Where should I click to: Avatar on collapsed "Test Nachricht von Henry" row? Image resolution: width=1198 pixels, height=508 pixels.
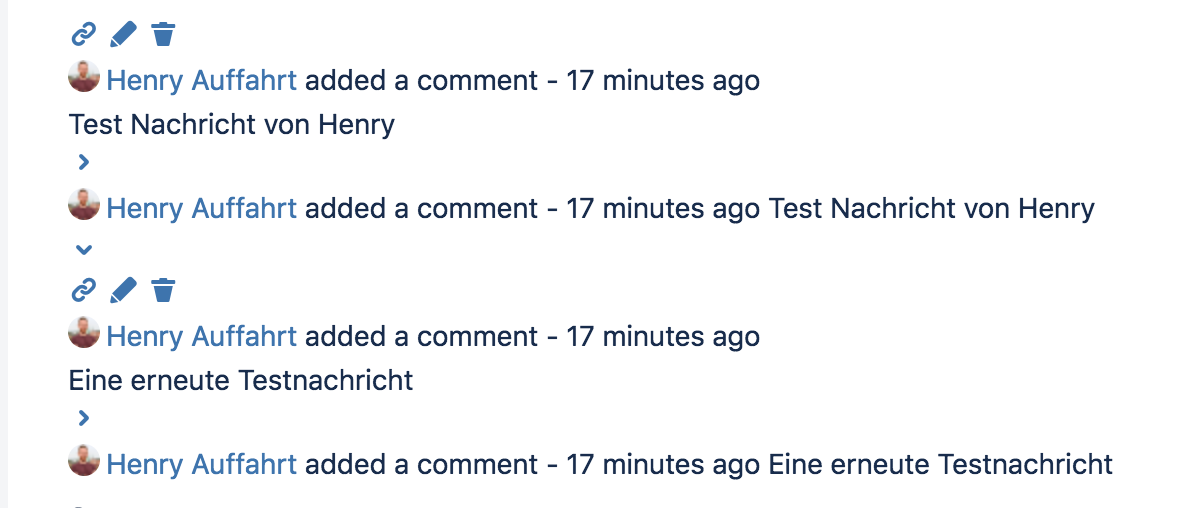84,205
